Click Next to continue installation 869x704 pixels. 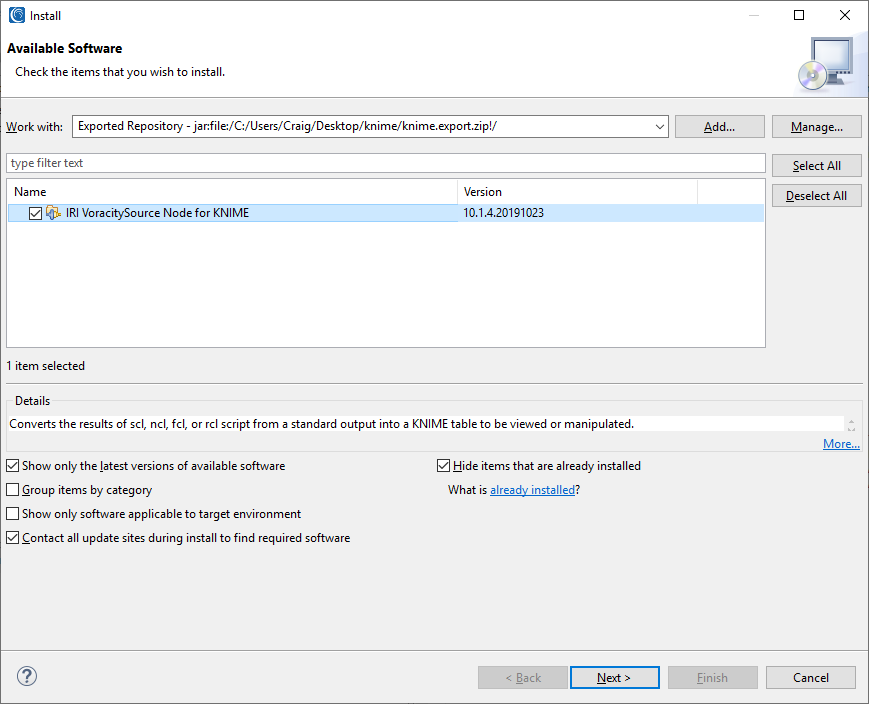[615, 677]
